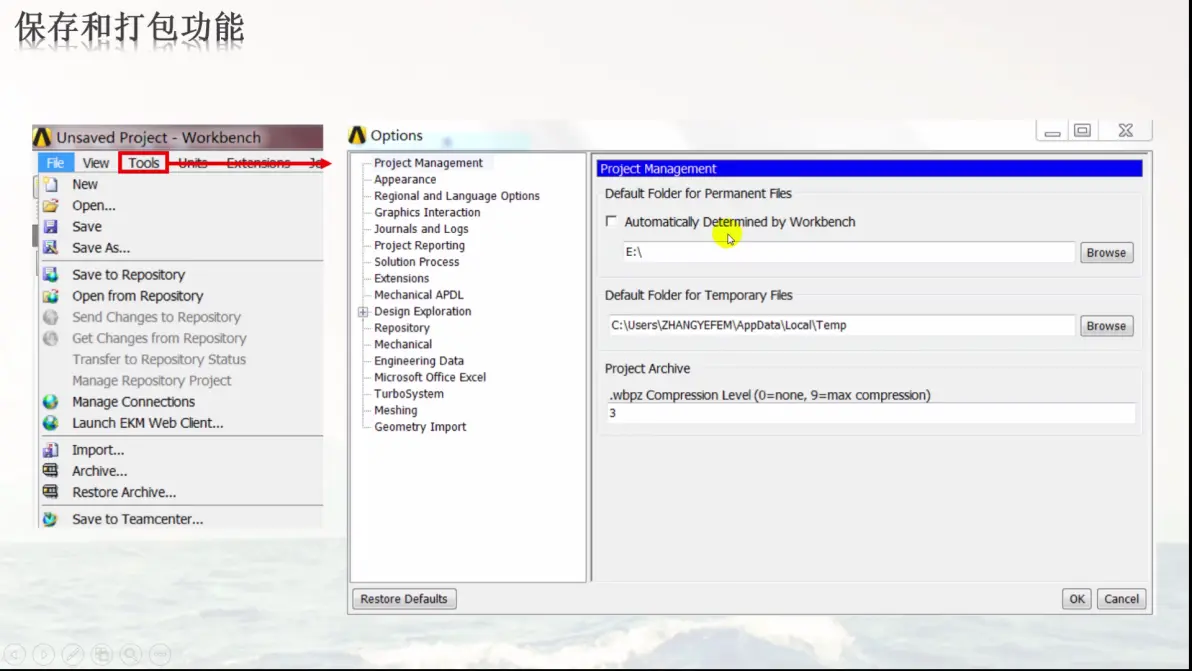The width and height of the screenshot is (1192, 671).
Task: Click the greyed Get Changes from Repository icon
Action: tap(51, 338)
